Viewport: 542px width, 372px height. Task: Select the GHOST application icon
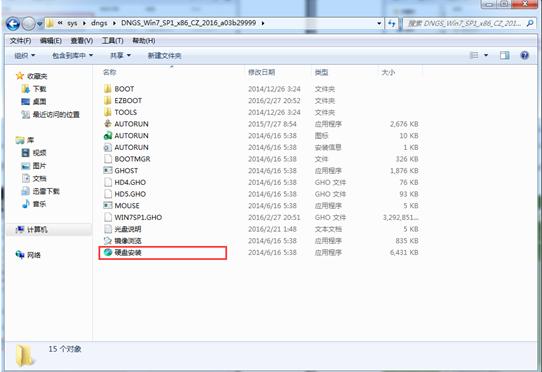tap(108, 170)
